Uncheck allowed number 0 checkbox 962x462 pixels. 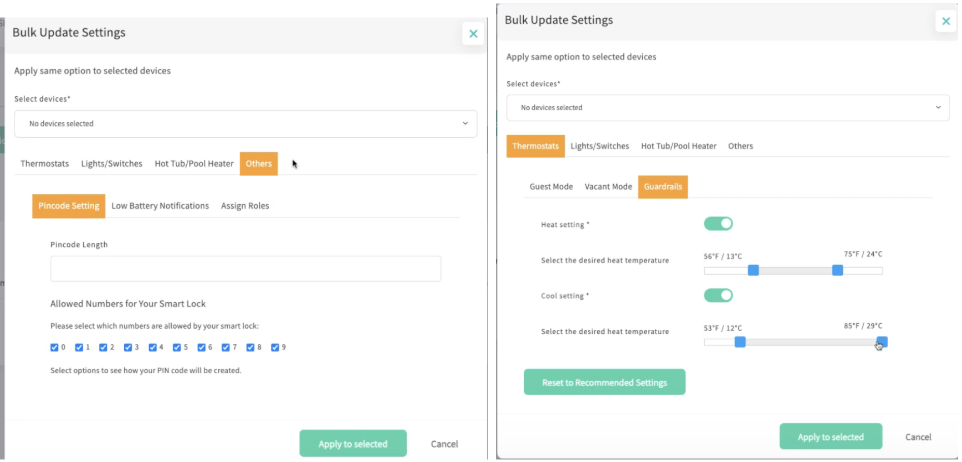(55, 348)
